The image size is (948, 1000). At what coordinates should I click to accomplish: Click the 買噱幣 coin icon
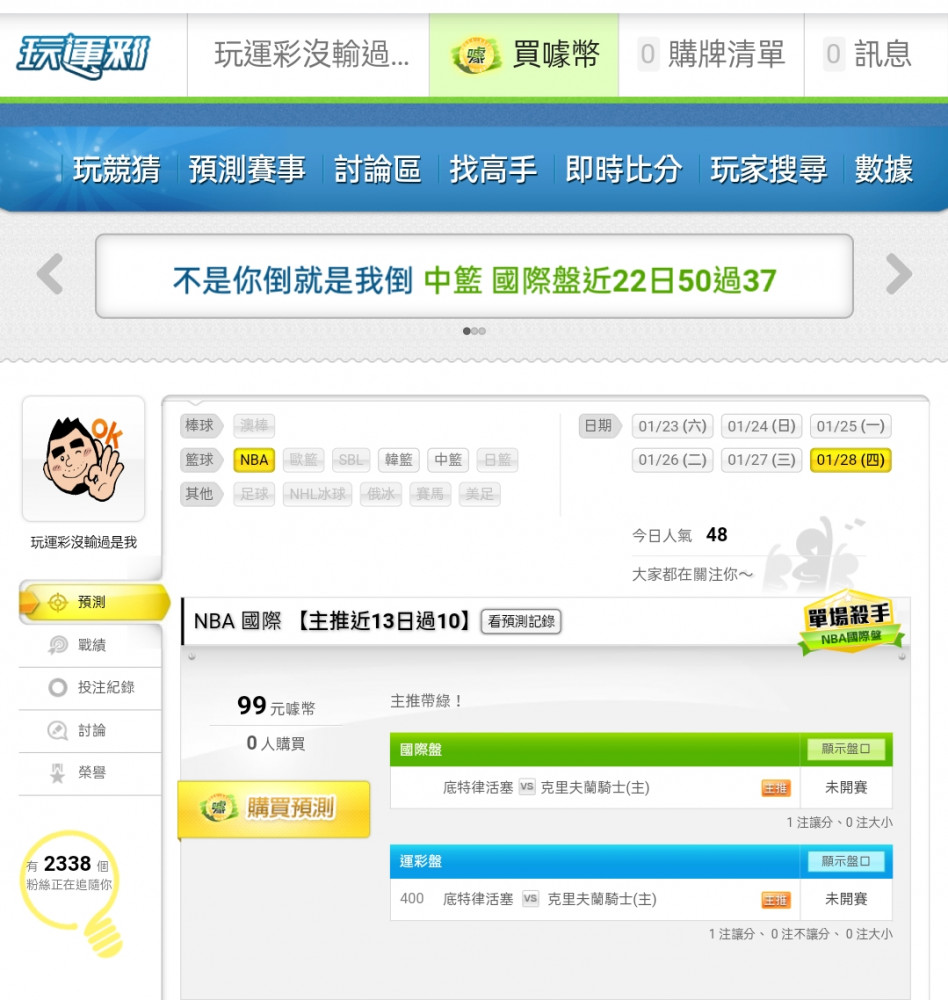pyautogui.click(x=475, y=55)
